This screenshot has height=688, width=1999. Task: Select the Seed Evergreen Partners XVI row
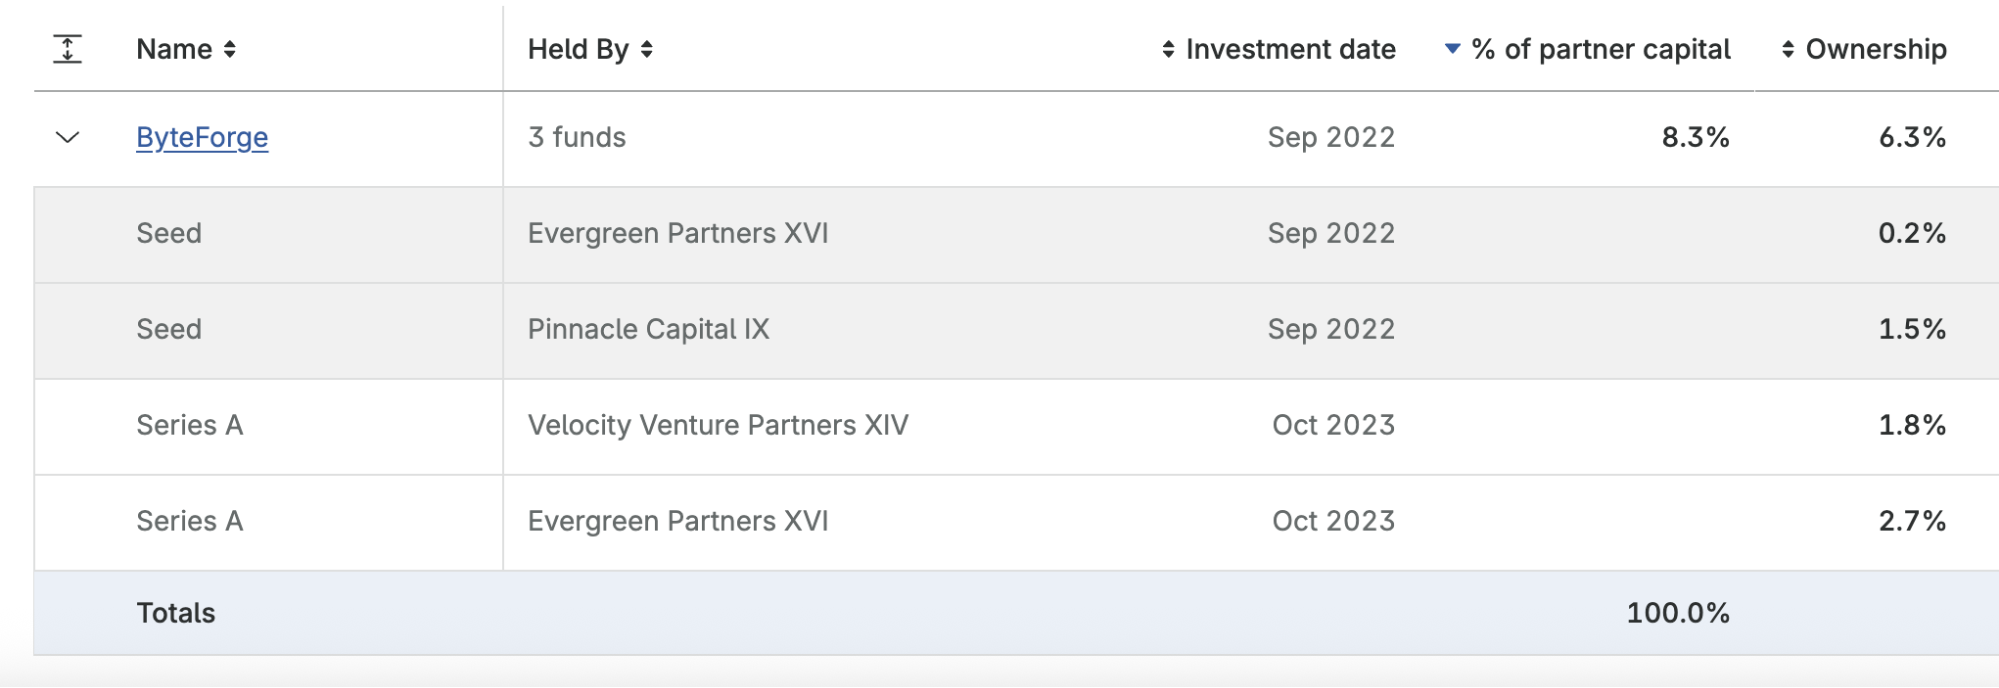678,233
